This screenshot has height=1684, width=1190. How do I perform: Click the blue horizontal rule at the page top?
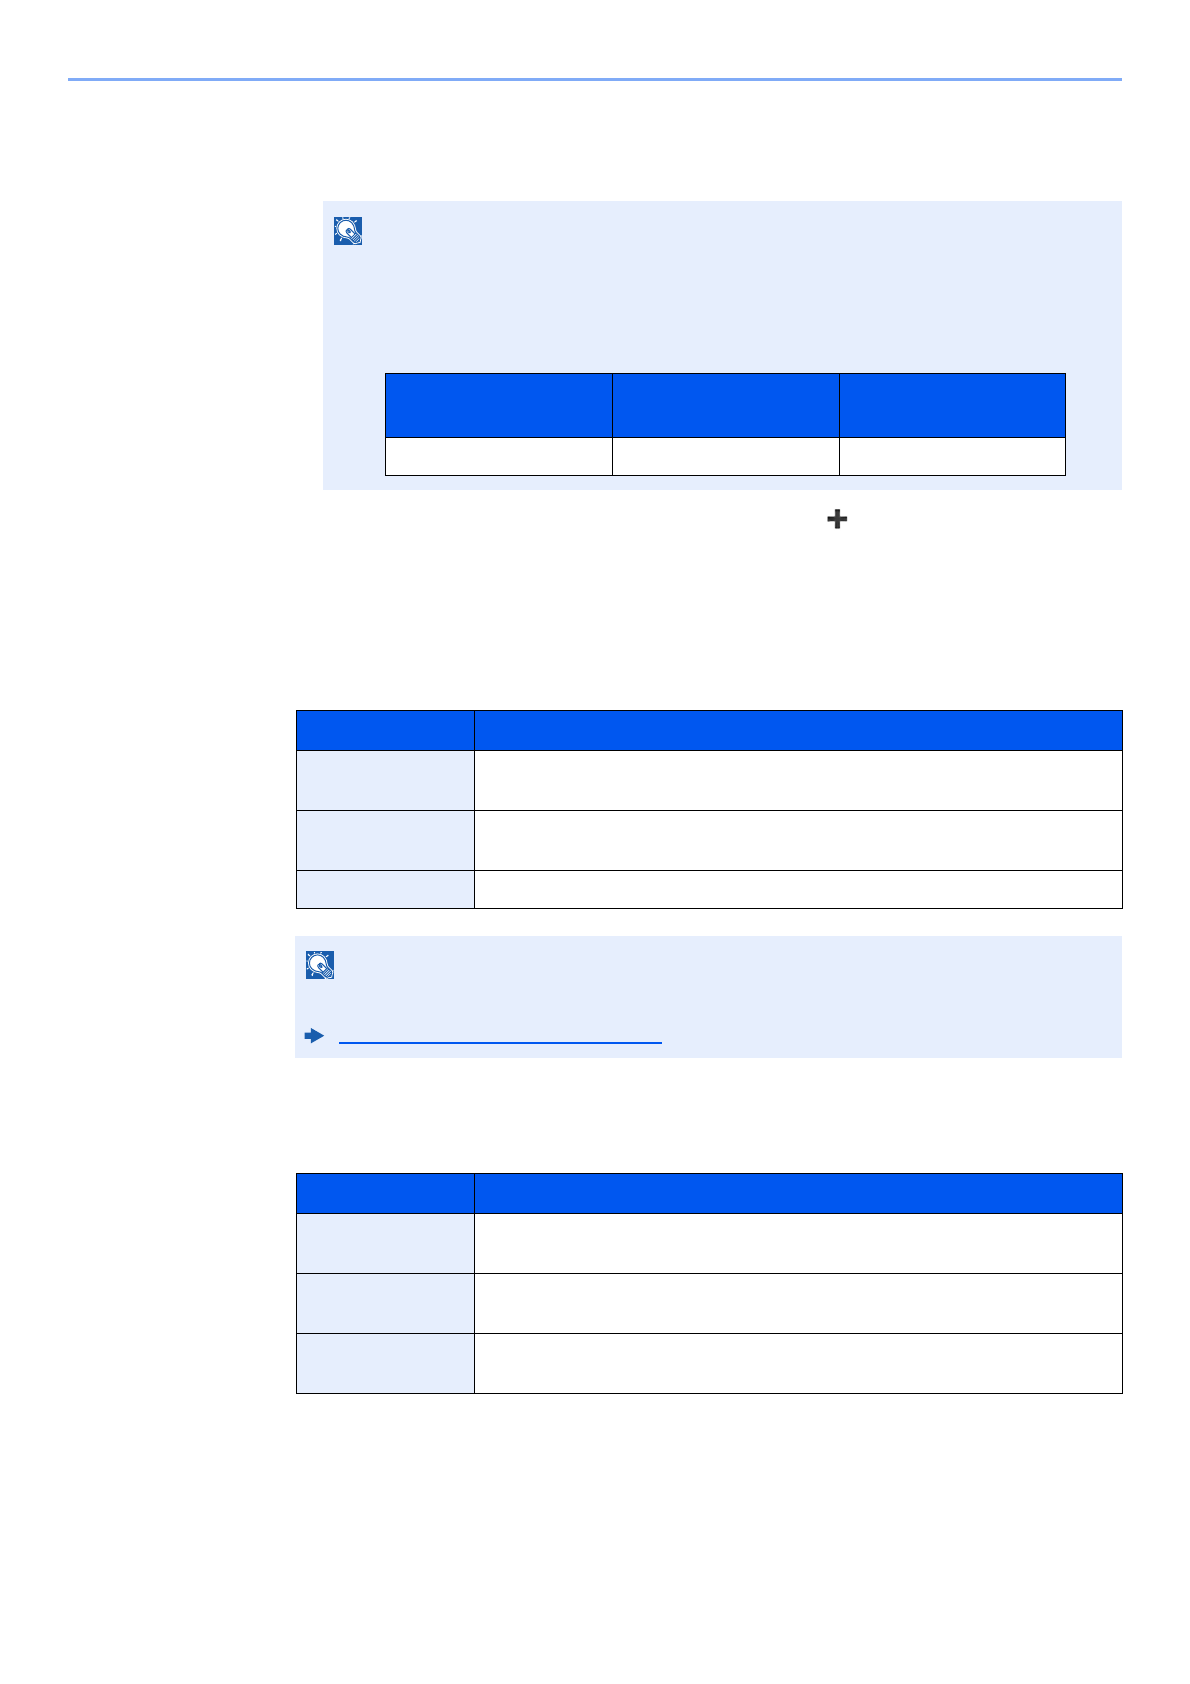(595, 79)
